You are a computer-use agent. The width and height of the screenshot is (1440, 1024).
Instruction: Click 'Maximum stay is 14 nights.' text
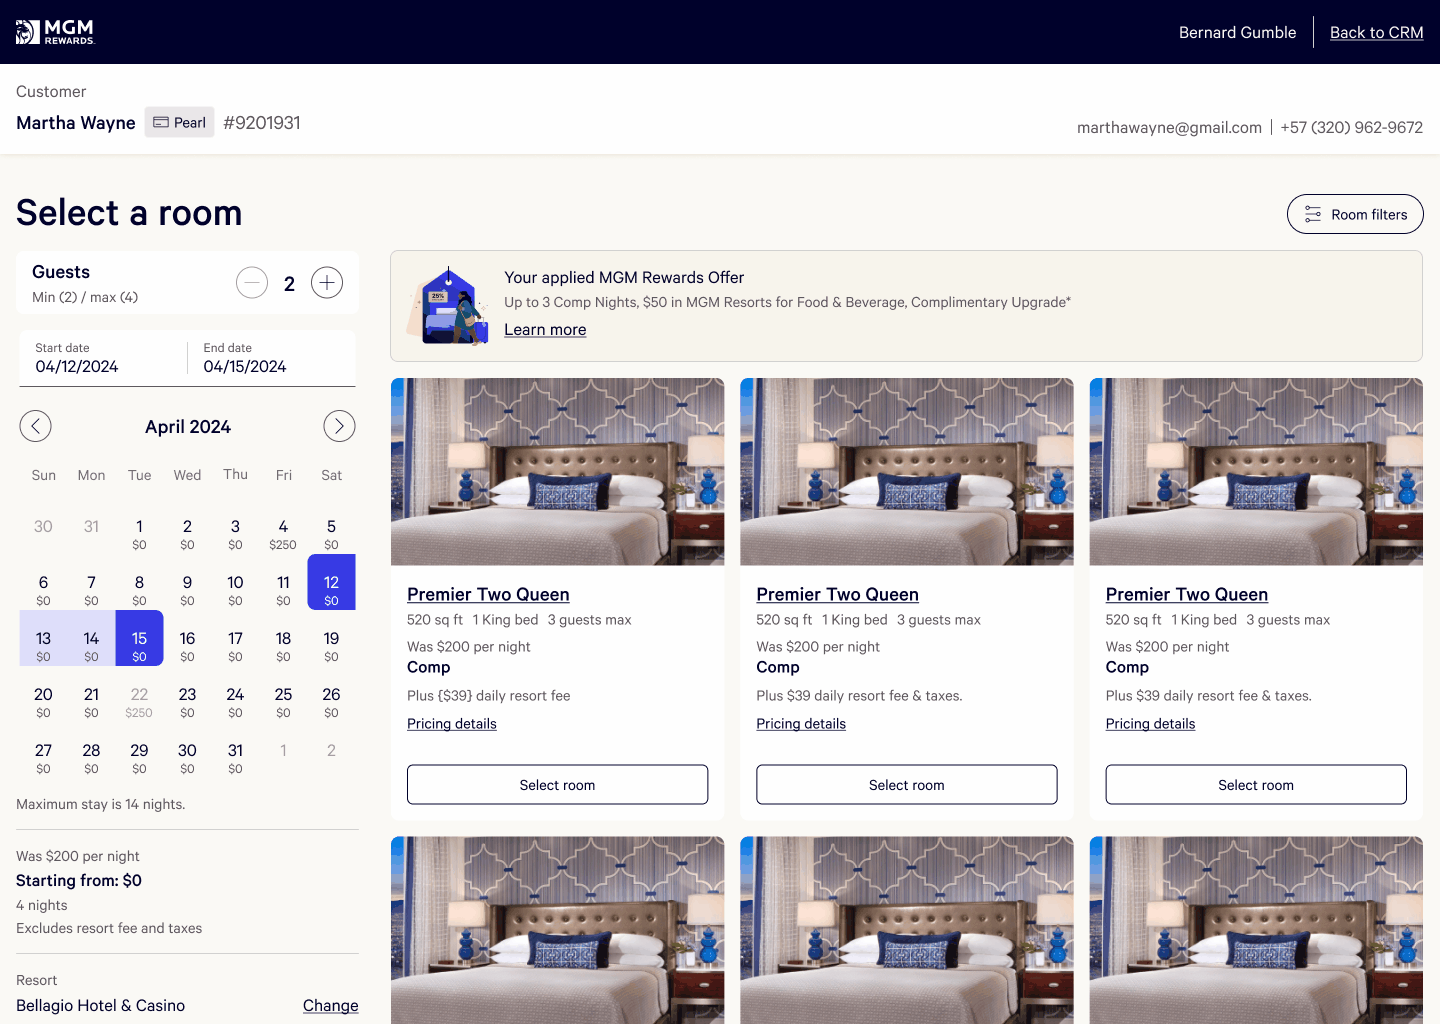[101, 804]
